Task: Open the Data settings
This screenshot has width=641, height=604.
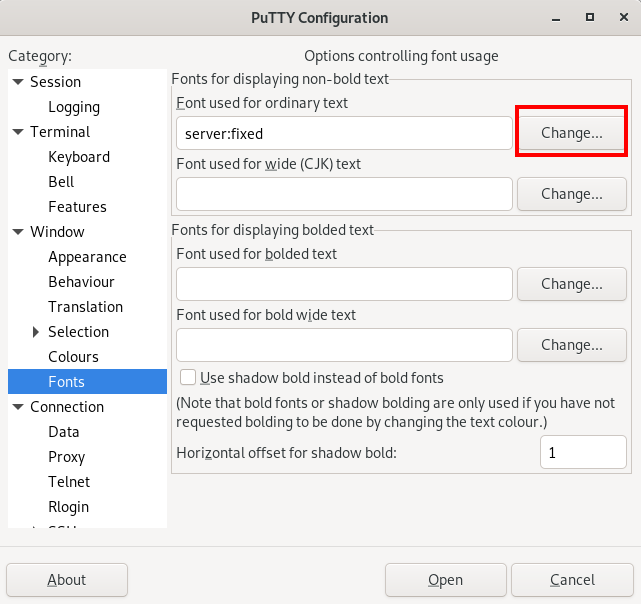Action: (x=63, y=432)
